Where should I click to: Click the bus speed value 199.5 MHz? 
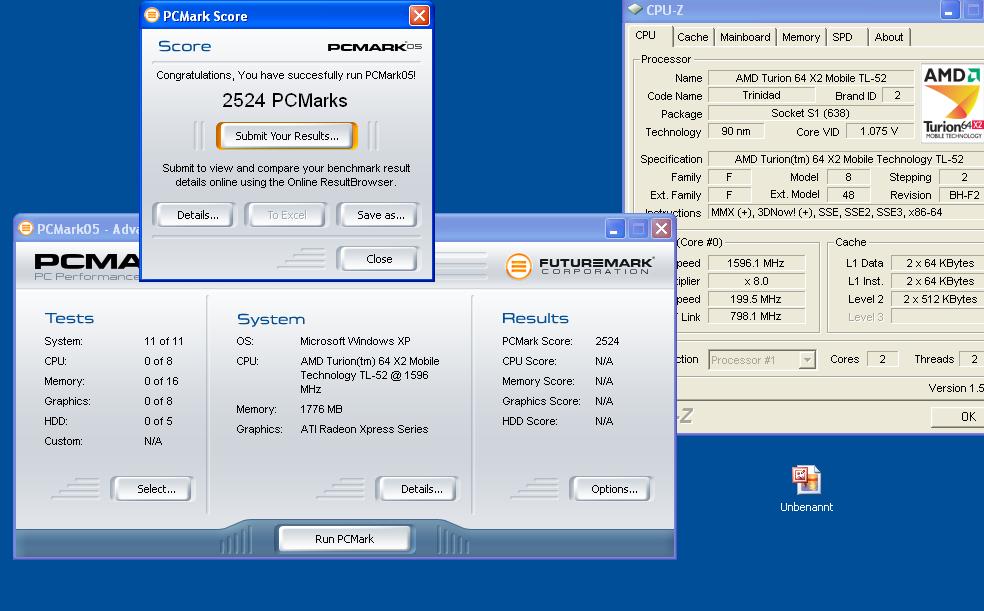pos(756,299)
